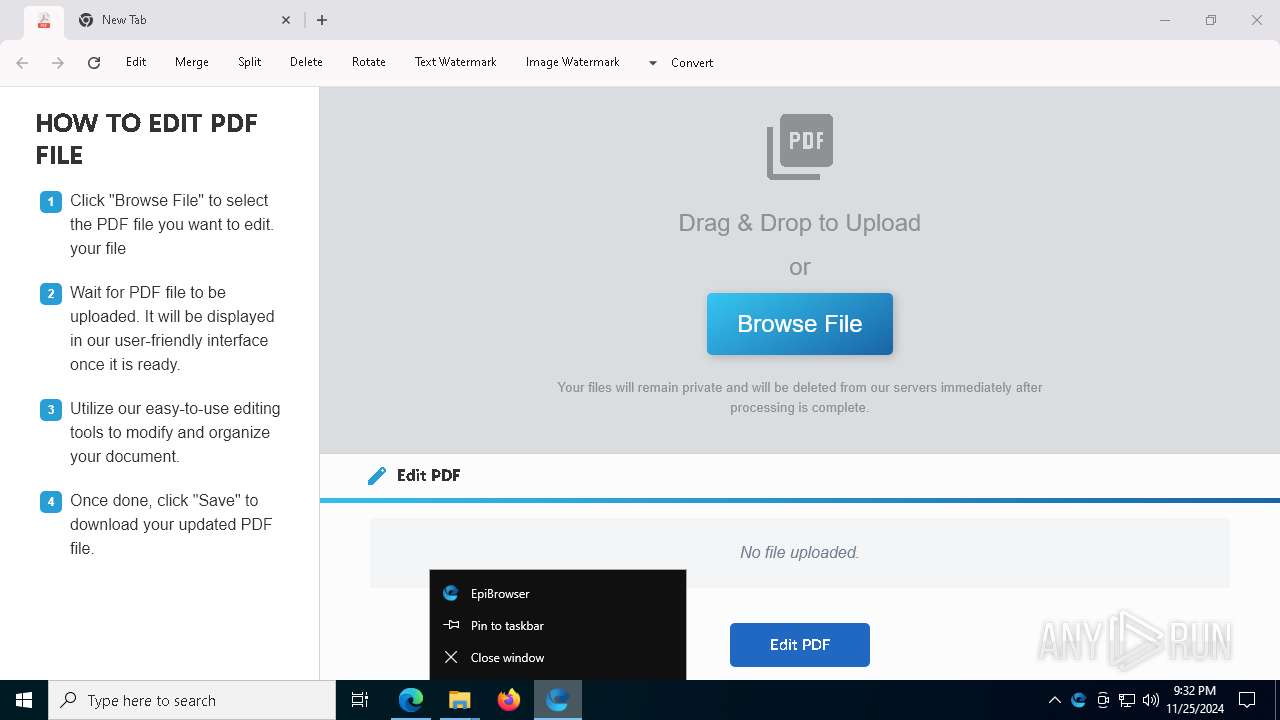Minimize the browser window
Viewport: 1280px width, 720px height.
(x=1165, y=20)
